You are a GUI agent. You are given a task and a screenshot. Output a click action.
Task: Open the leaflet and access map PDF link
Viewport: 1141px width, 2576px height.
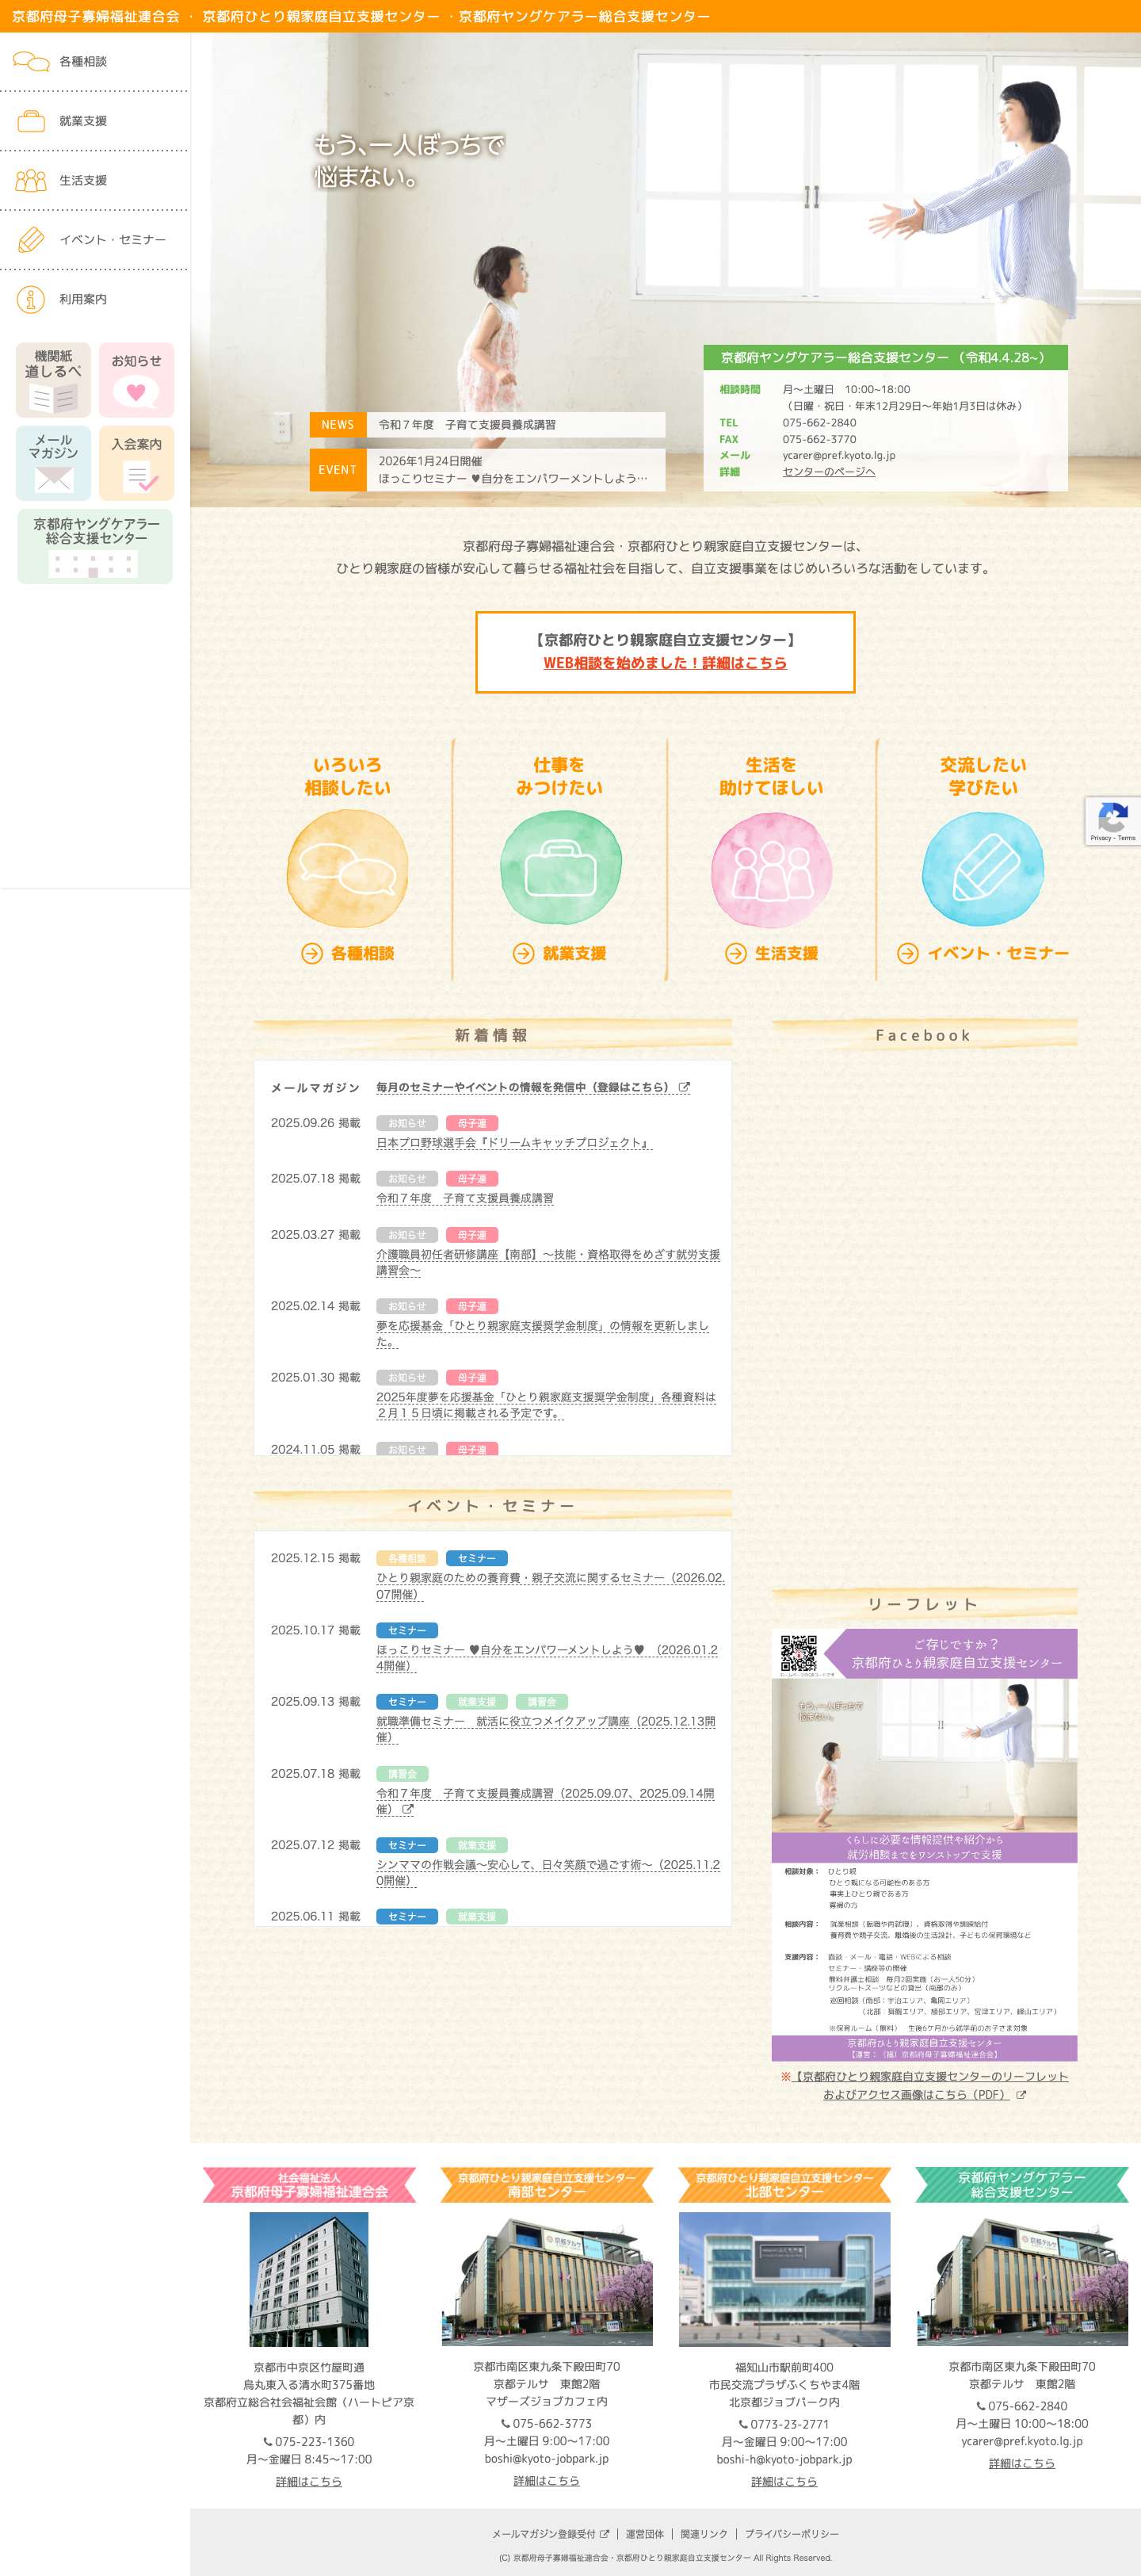pos(924,2085)
